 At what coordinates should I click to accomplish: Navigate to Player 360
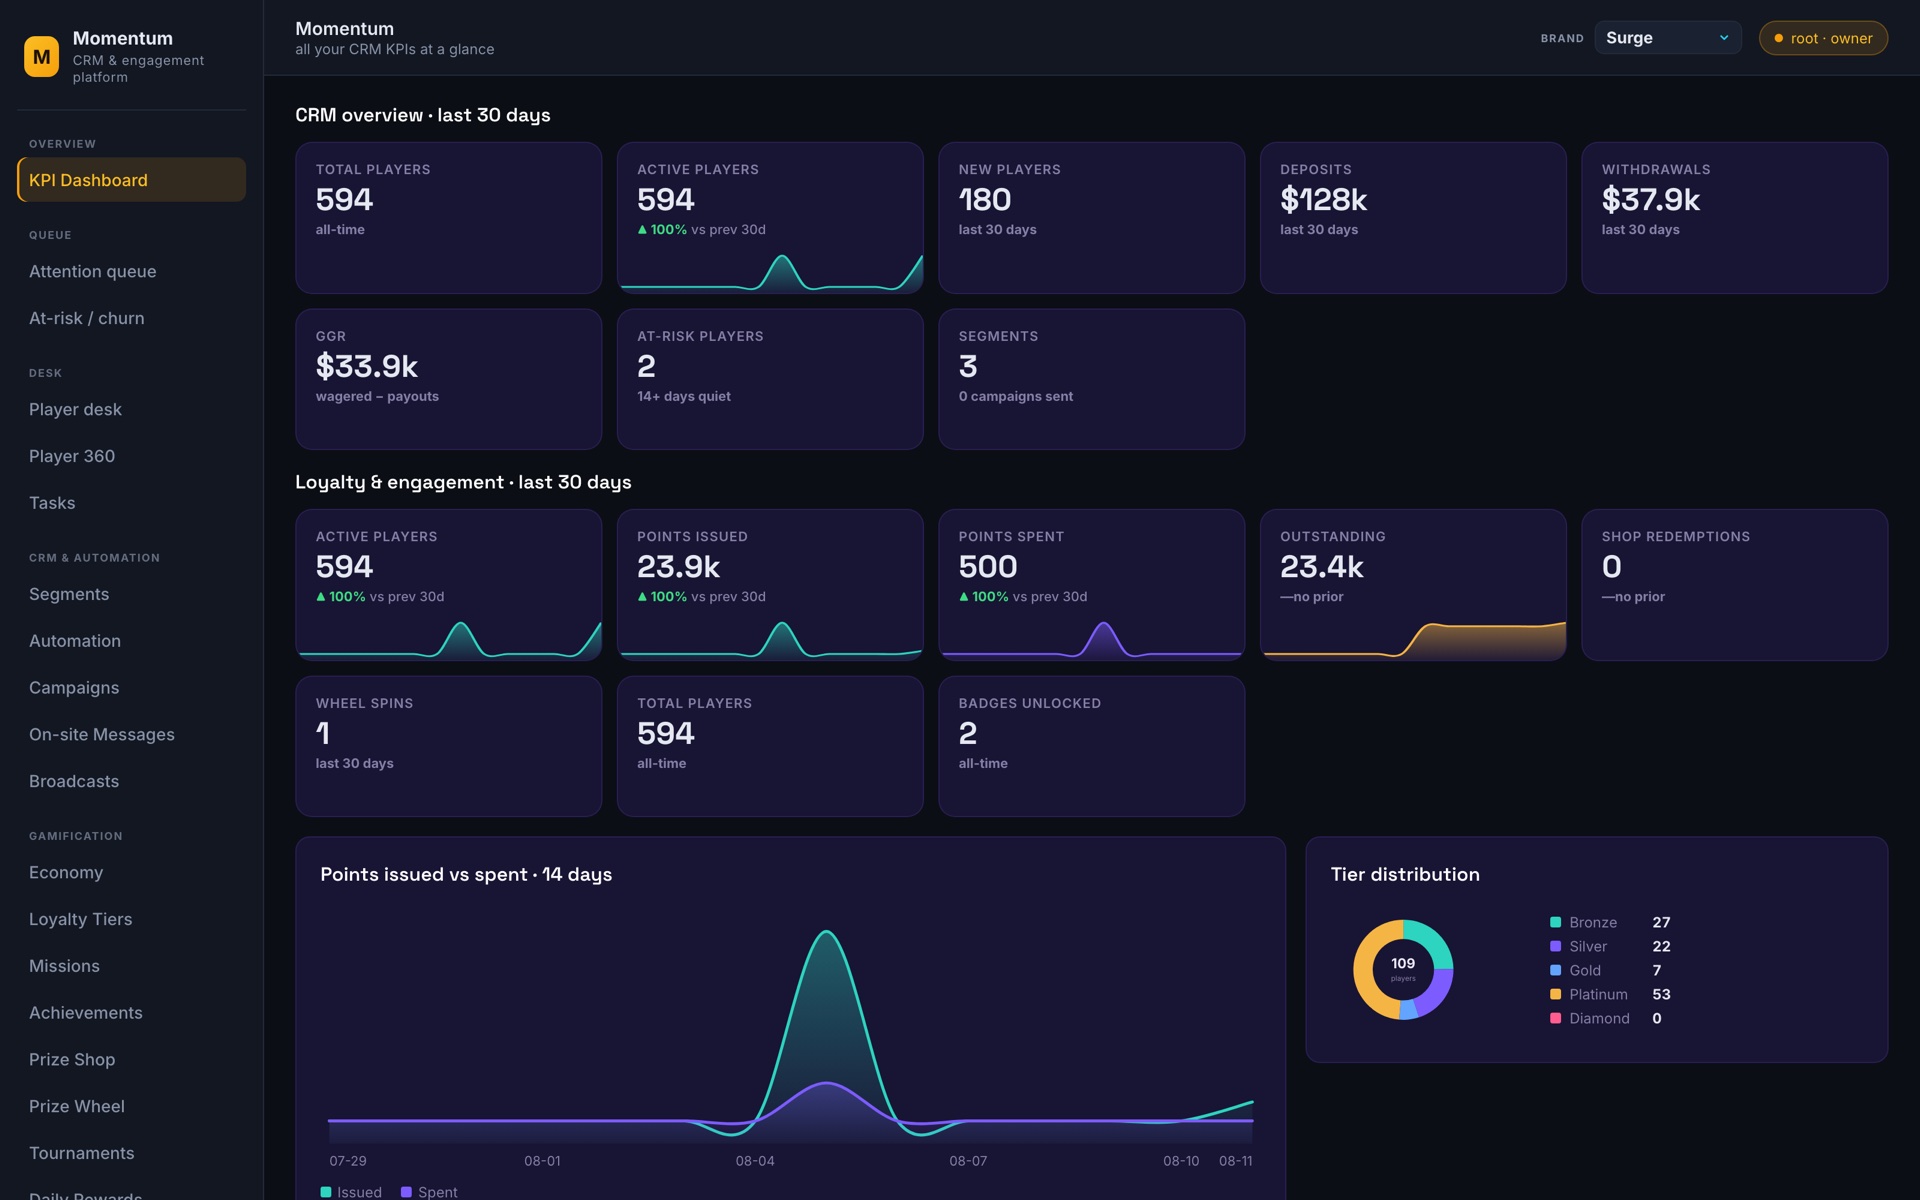(x=131, y=456)
